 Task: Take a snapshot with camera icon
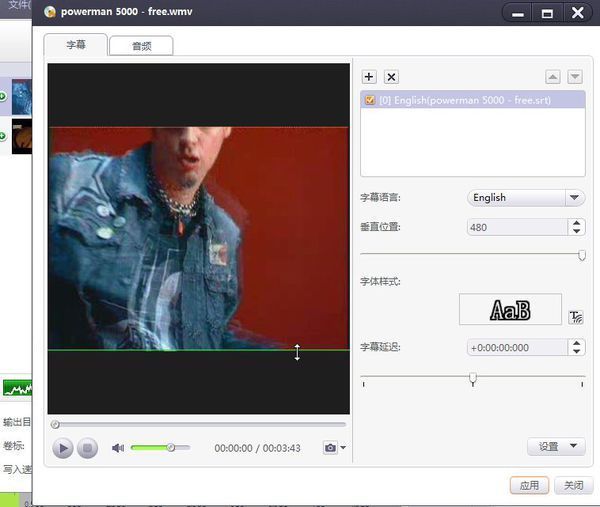click(330, 447)
